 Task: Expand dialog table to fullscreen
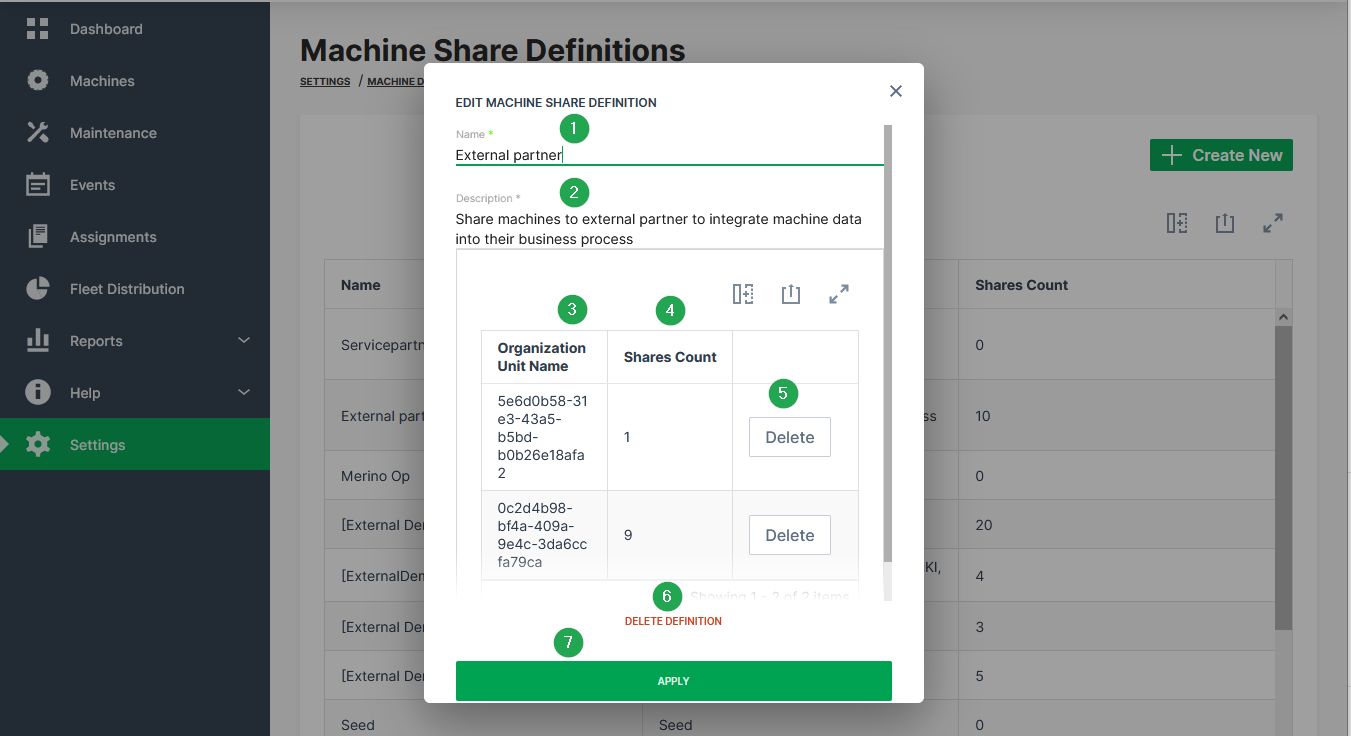pyautogui.click(x=838, y=294)
